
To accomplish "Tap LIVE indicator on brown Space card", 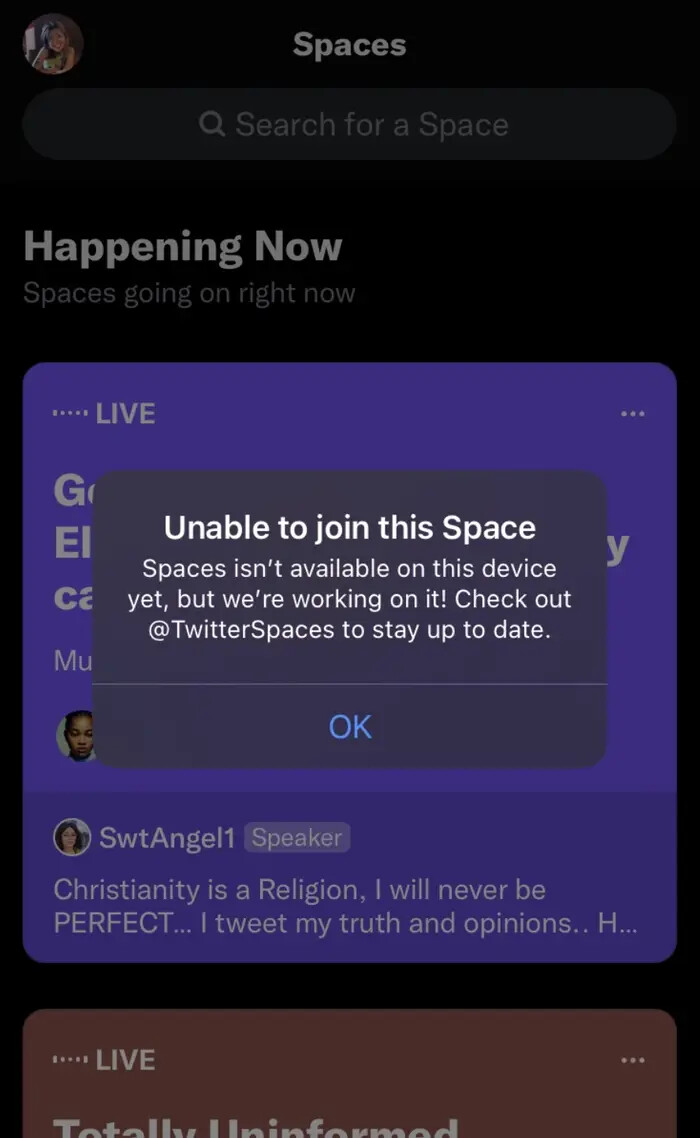I will click(x=125, y=1060).
